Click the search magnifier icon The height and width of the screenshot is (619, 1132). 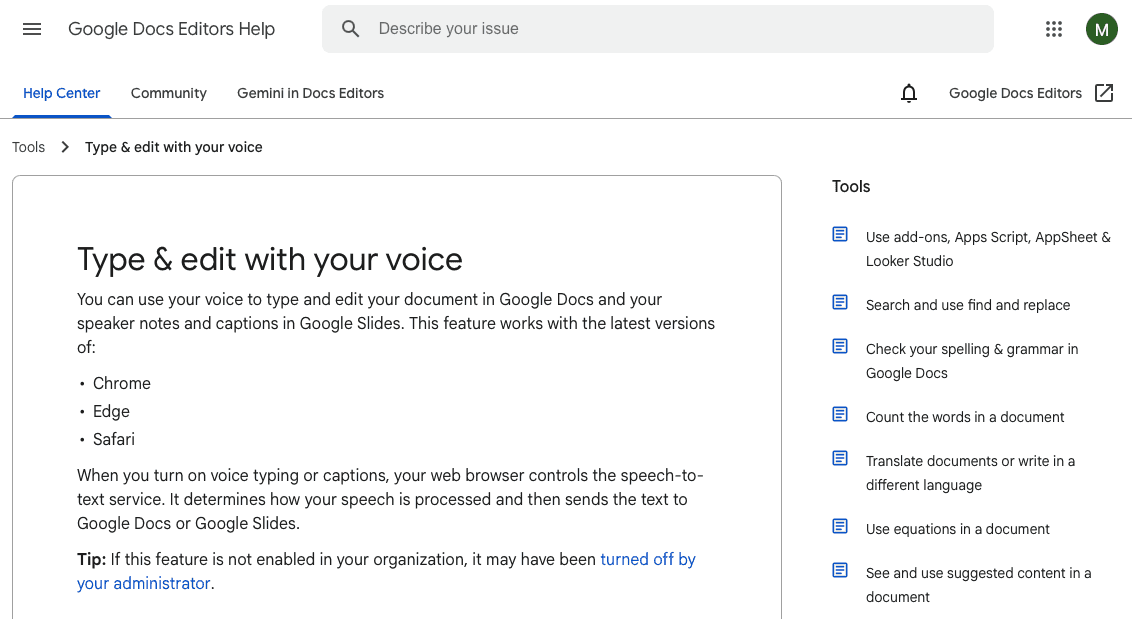(x=350, y=29)
